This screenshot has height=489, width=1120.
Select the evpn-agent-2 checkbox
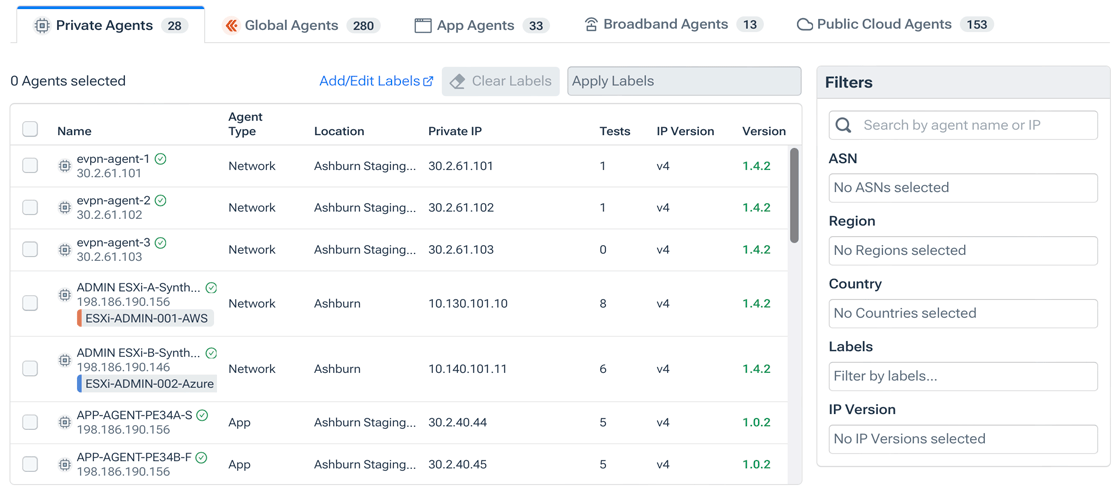[30, 208]
